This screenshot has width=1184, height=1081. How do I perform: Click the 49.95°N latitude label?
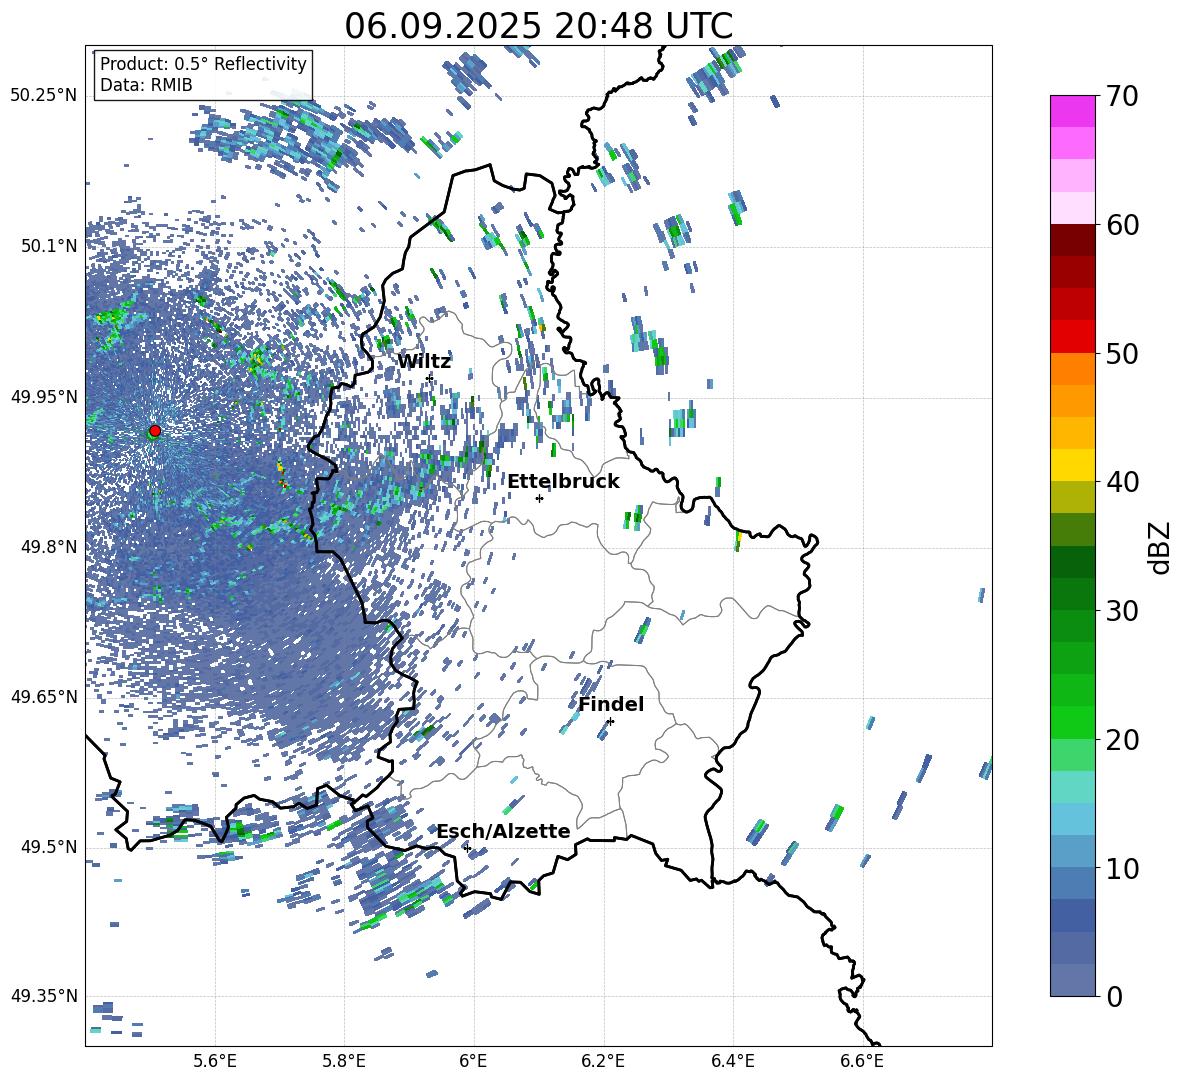[x=44, y=396]
